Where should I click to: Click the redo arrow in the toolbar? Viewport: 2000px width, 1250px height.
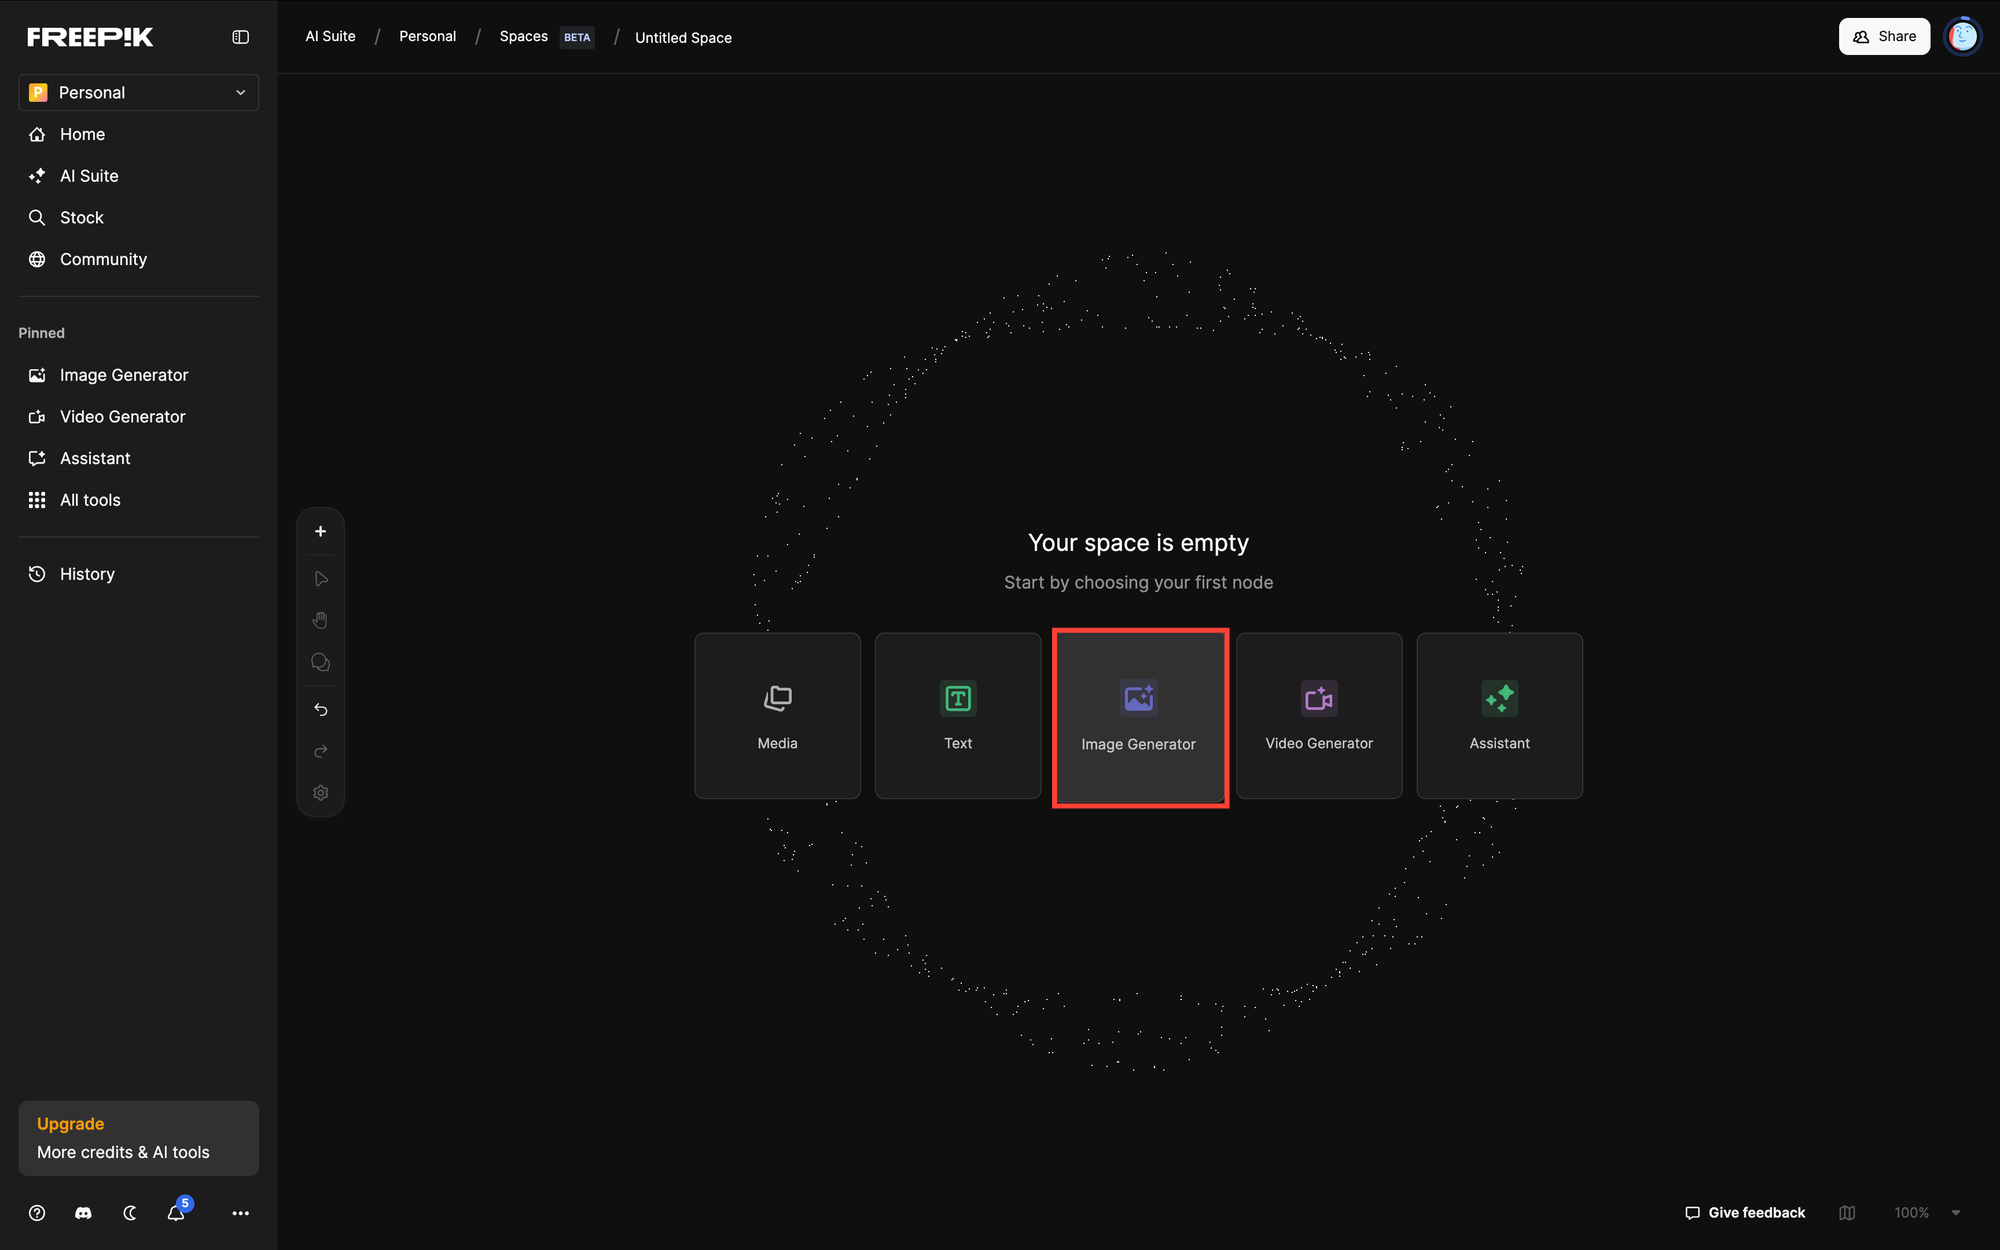[x=320, y=751]
